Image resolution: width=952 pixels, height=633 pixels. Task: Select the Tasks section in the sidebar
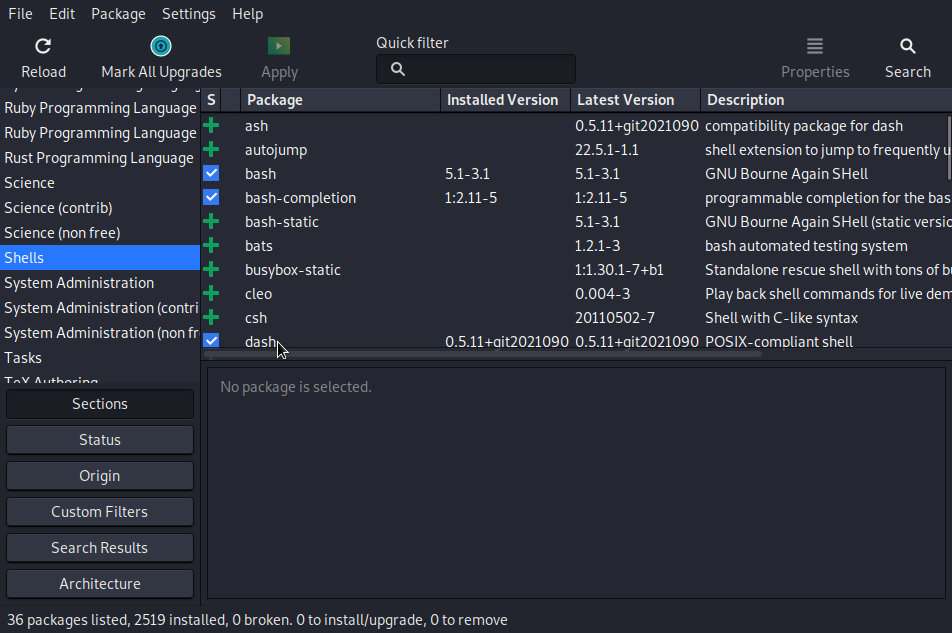pos(99,357)
